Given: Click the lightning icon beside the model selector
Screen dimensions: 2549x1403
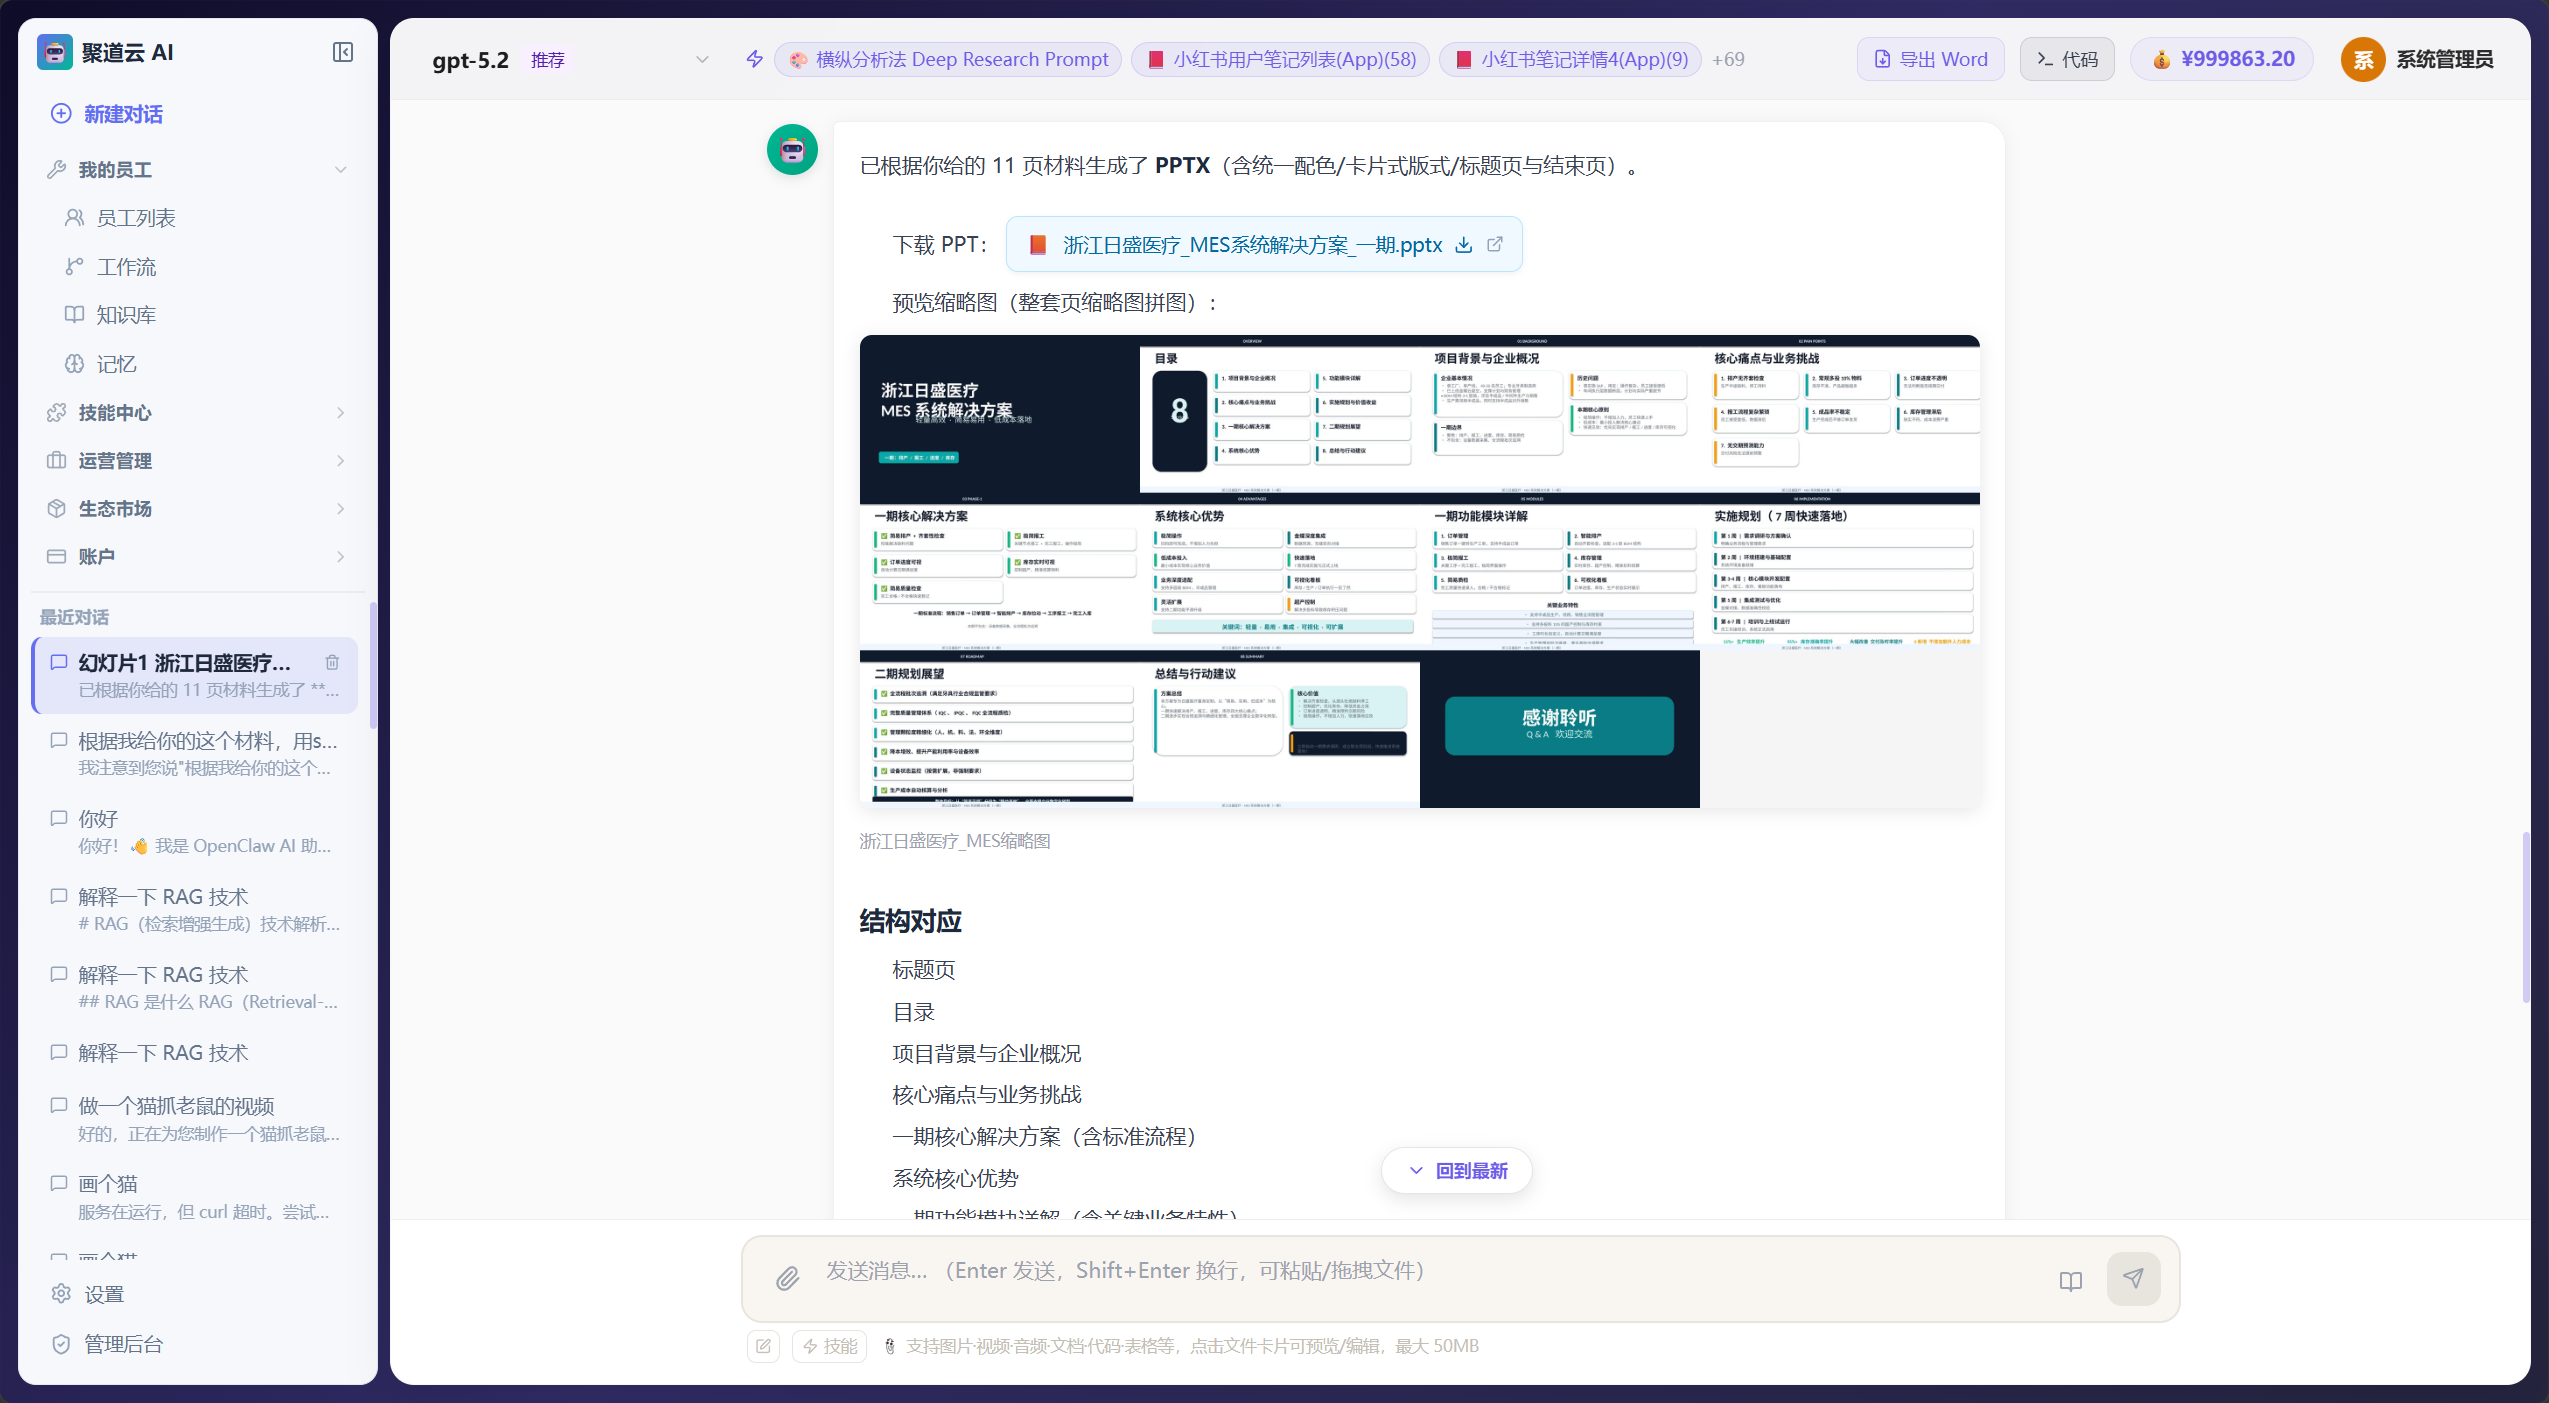Looking at the screenshot, I should click(x=753, y=59).
